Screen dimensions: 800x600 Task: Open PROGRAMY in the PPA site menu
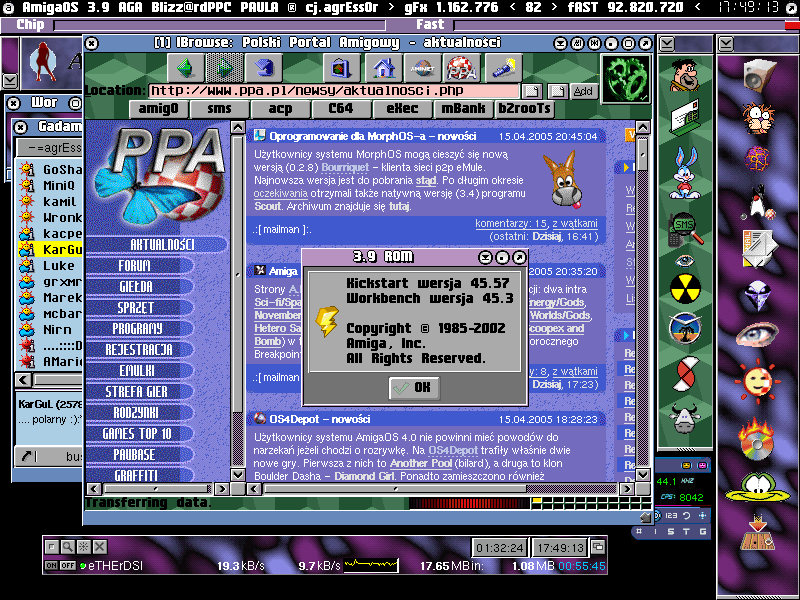tap(138, 329)
